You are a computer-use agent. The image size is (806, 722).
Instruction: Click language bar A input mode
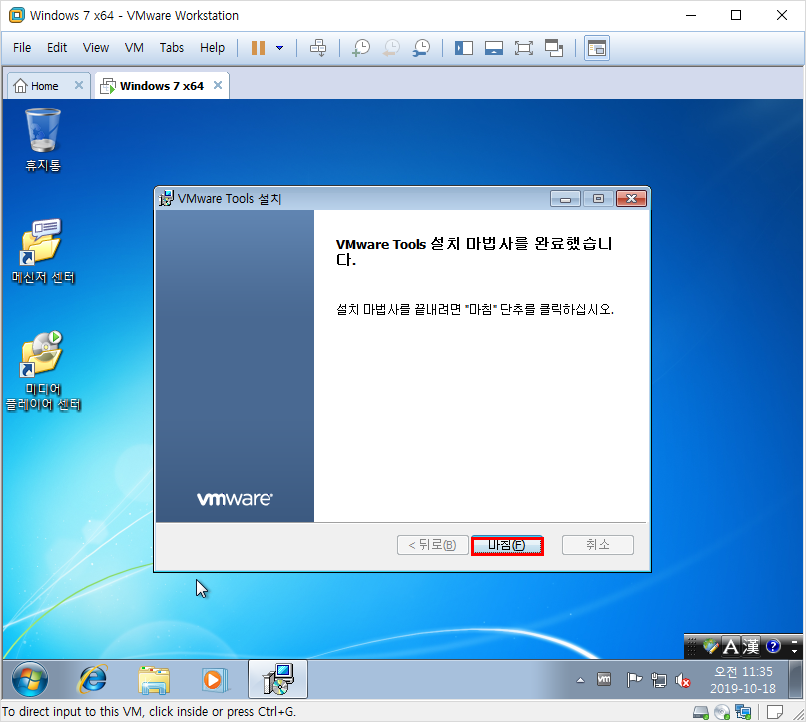point(730,646)
